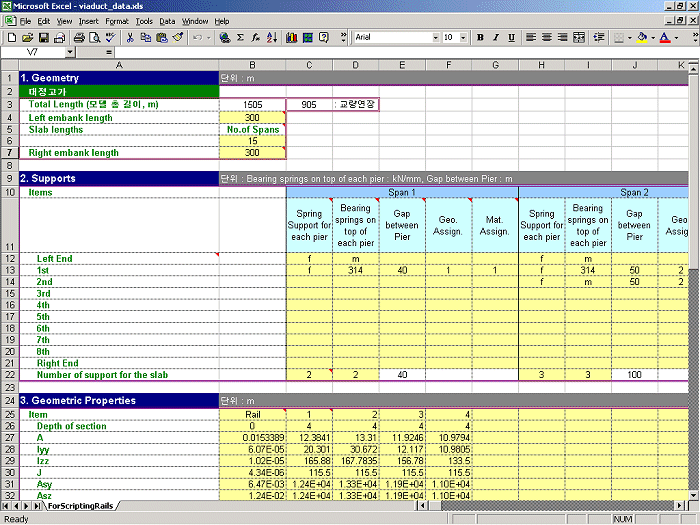This screenshot has height=525, width=700.
Task: Select the Format Painter brush
Action: coord(177,37)
